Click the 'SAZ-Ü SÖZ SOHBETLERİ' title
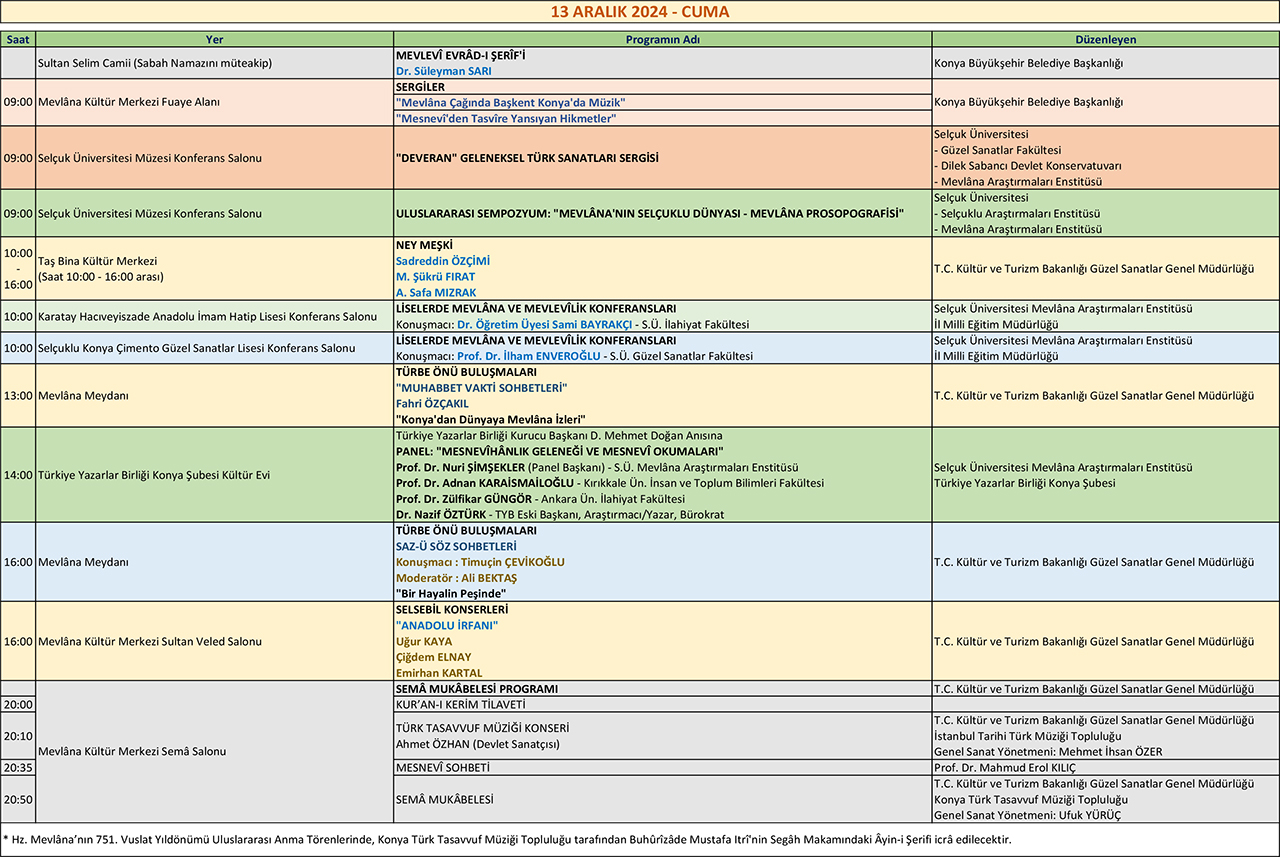 pos(456,547)
